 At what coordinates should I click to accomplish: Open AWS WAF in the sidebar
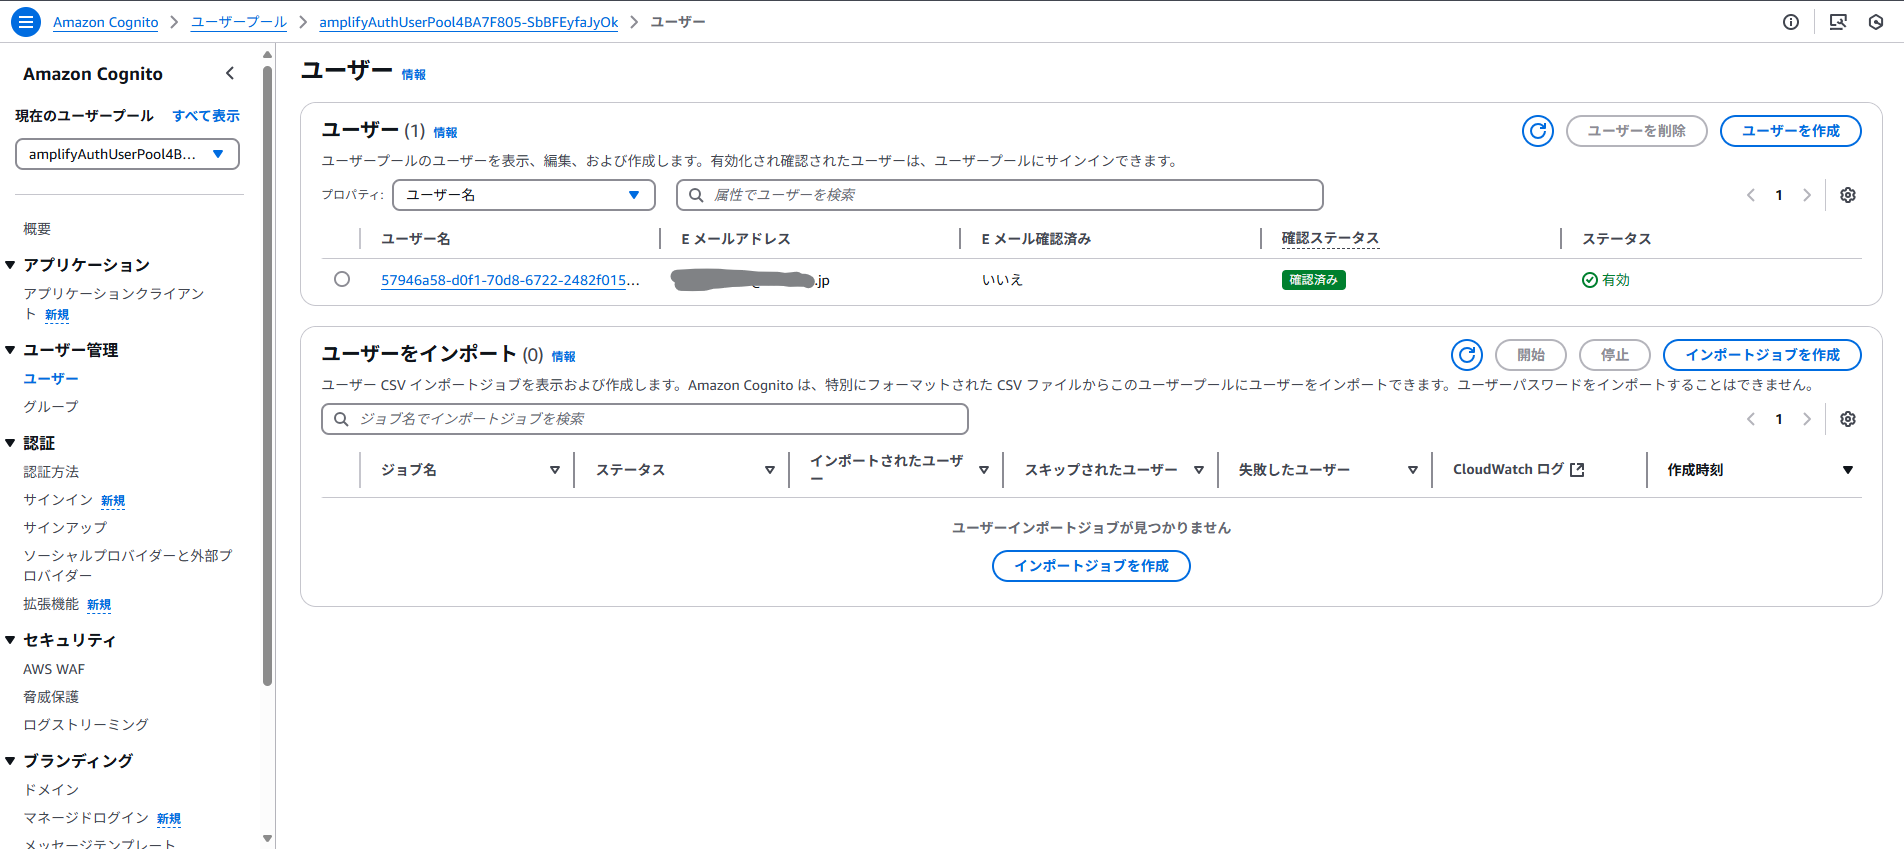click(x=54, y=669)
